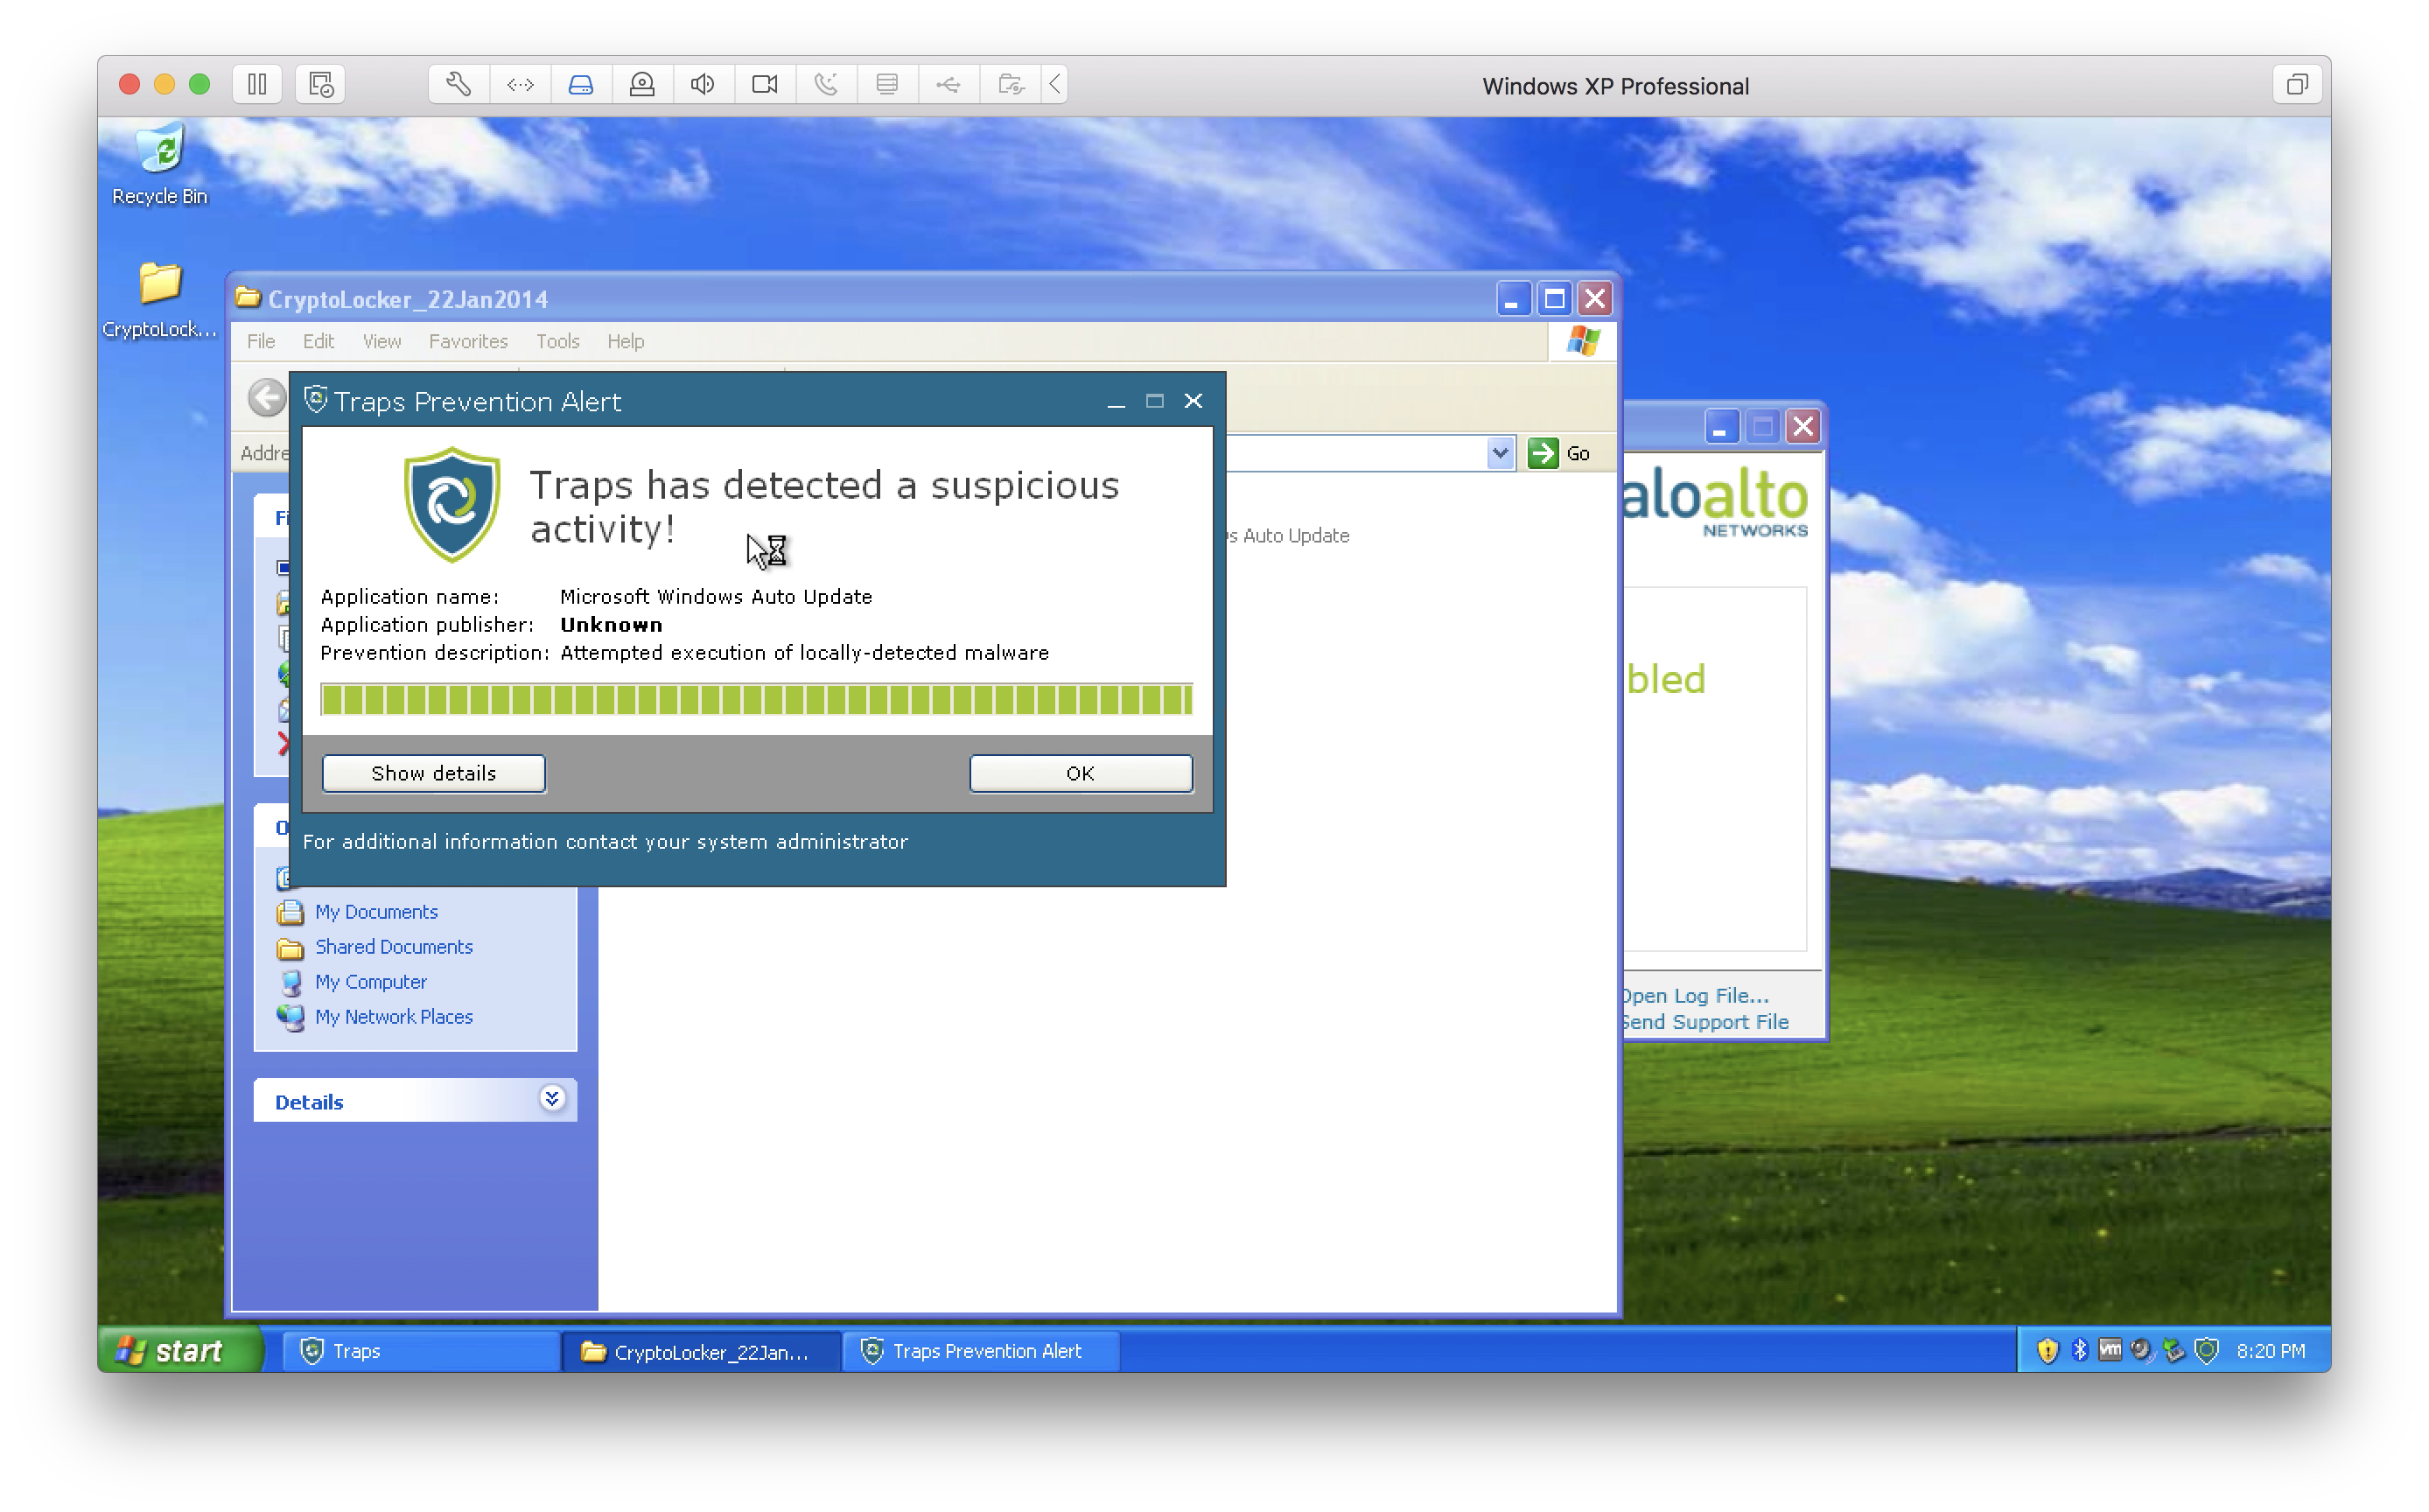This screenshot has height=1512, width=2429.
Task: Open the Help menu
Action: pos(626,341)
